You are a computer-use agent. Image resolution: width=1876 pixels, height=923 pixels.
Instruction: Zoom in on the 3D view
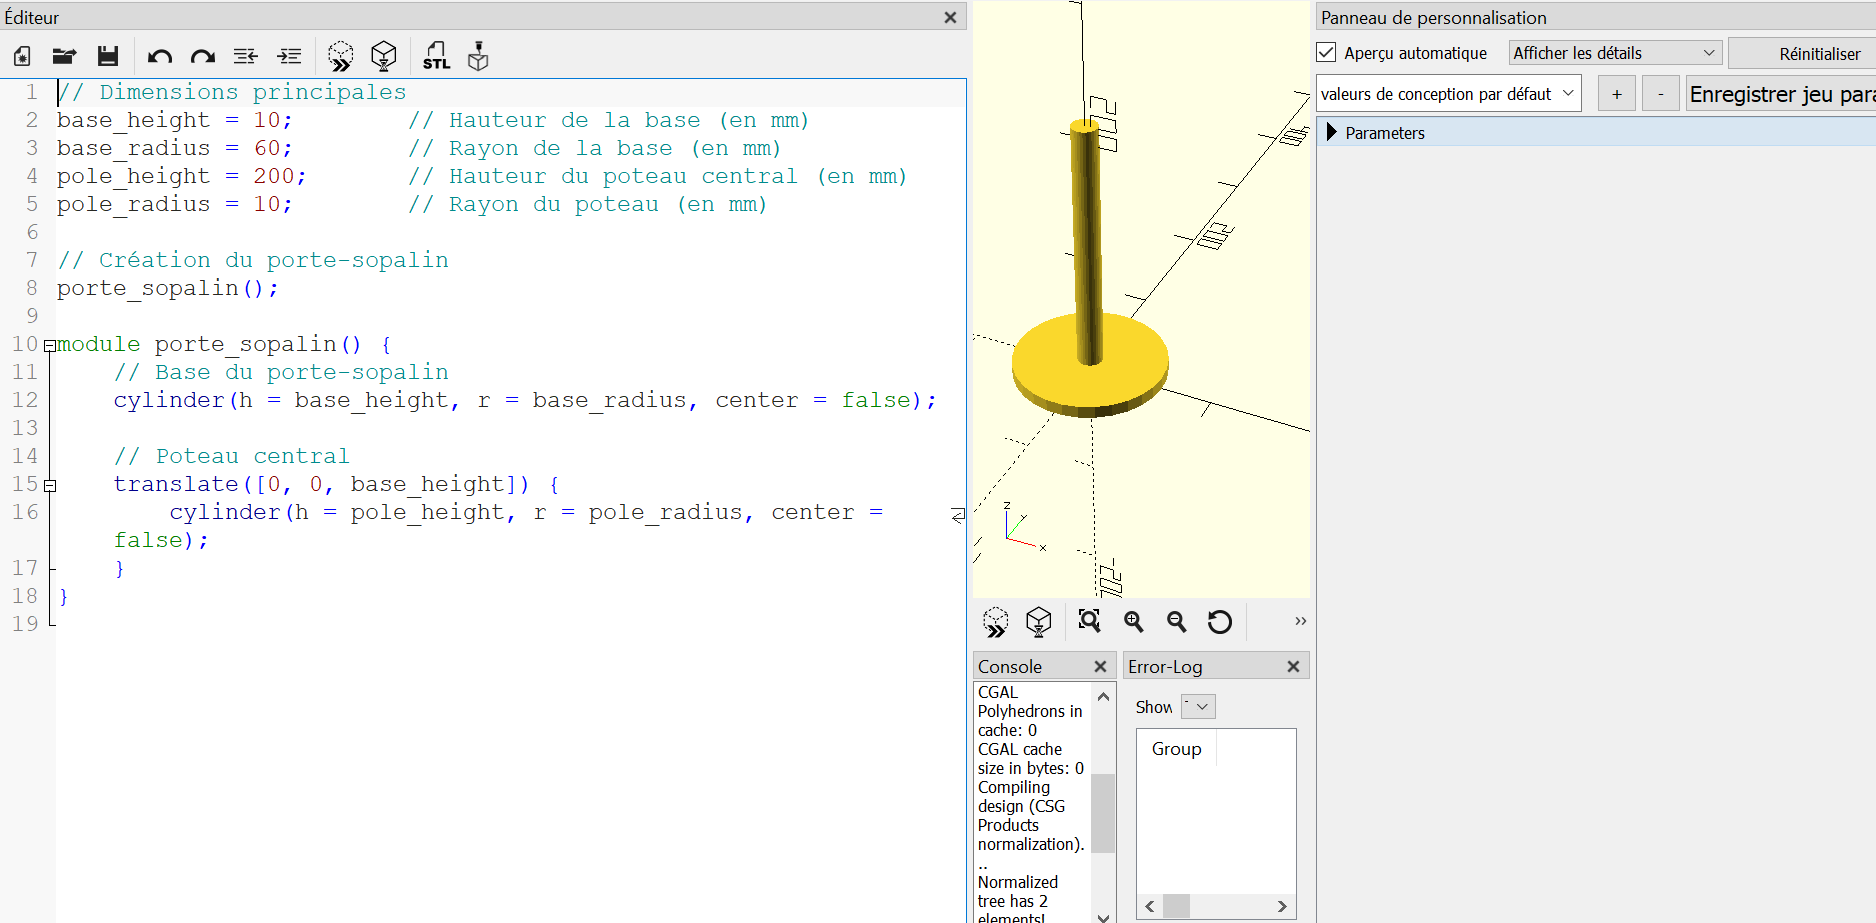(1134, 621)
